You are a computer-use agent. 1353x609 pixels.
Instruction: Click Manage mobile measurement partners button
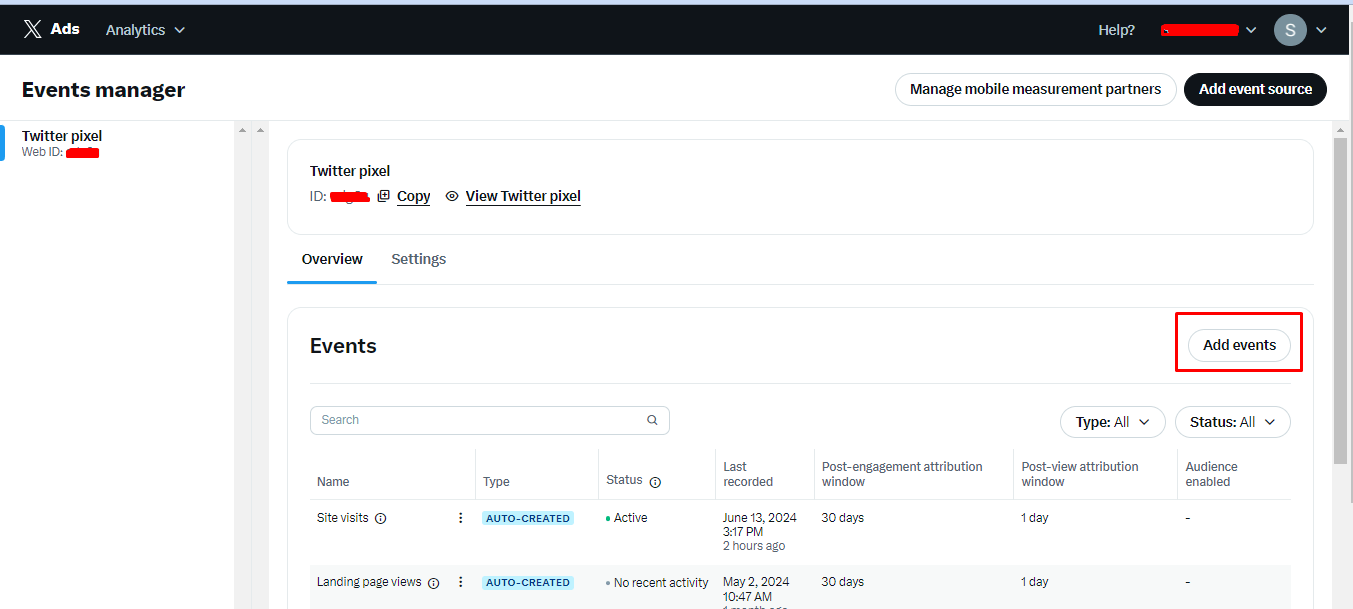[x=1035, y=89]
